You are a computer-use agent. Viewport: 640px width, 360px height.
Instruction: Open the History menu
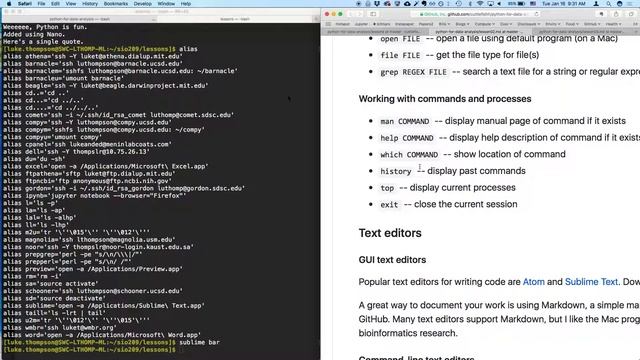90,4
